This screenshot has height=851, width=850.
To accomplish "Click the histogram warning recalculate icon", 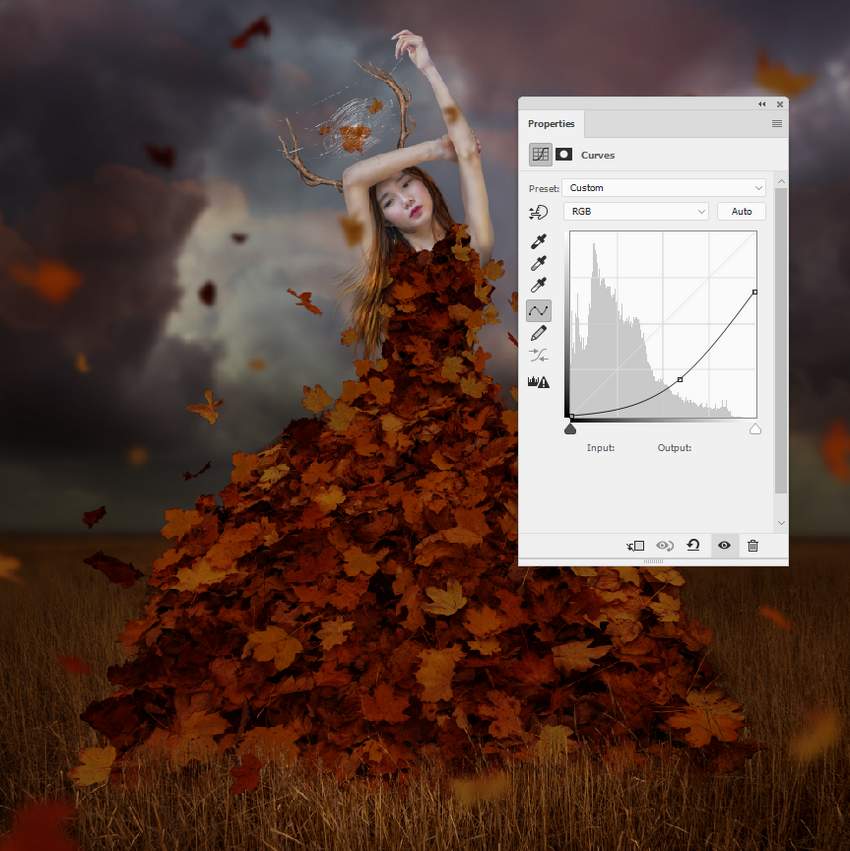I will 538,382.
